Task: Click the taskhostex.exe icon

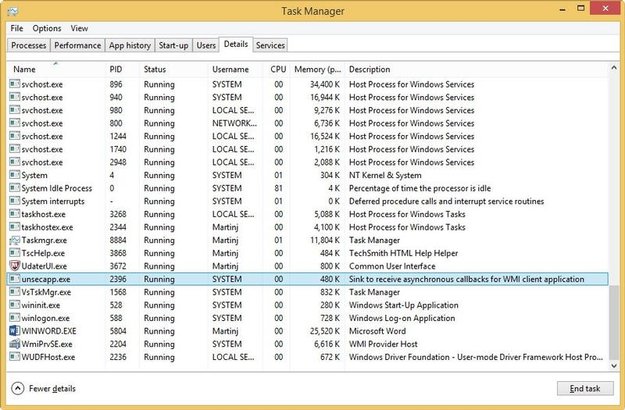Action: pyautogui.click(x=15, y=227)
